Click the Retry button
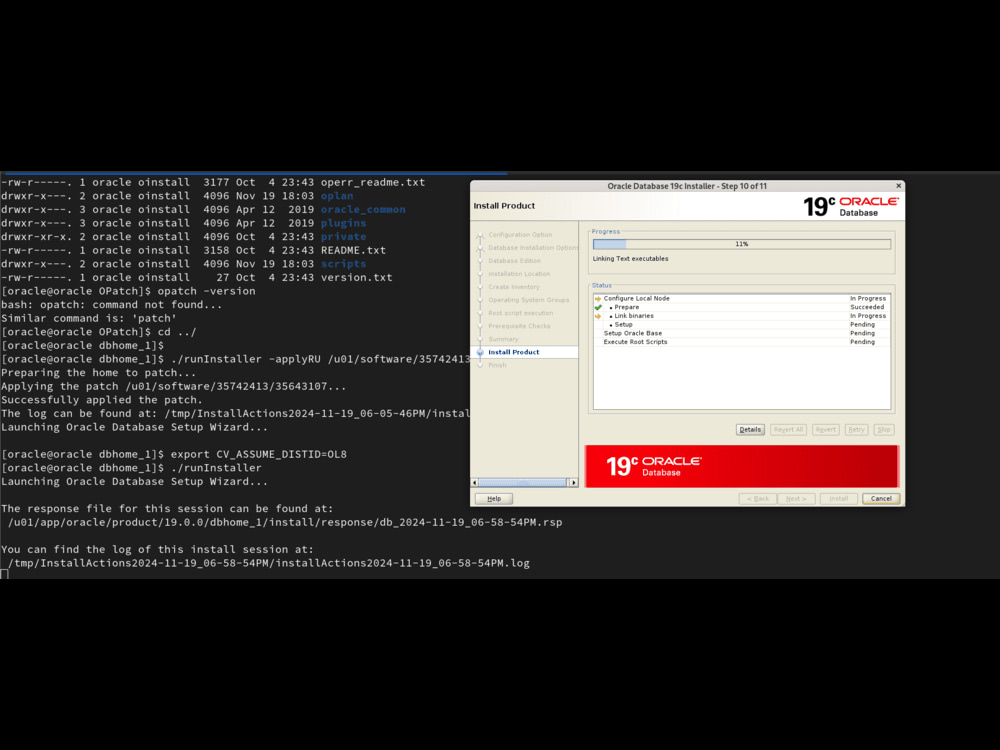1000x750 pixels. (x=856, y=429)
